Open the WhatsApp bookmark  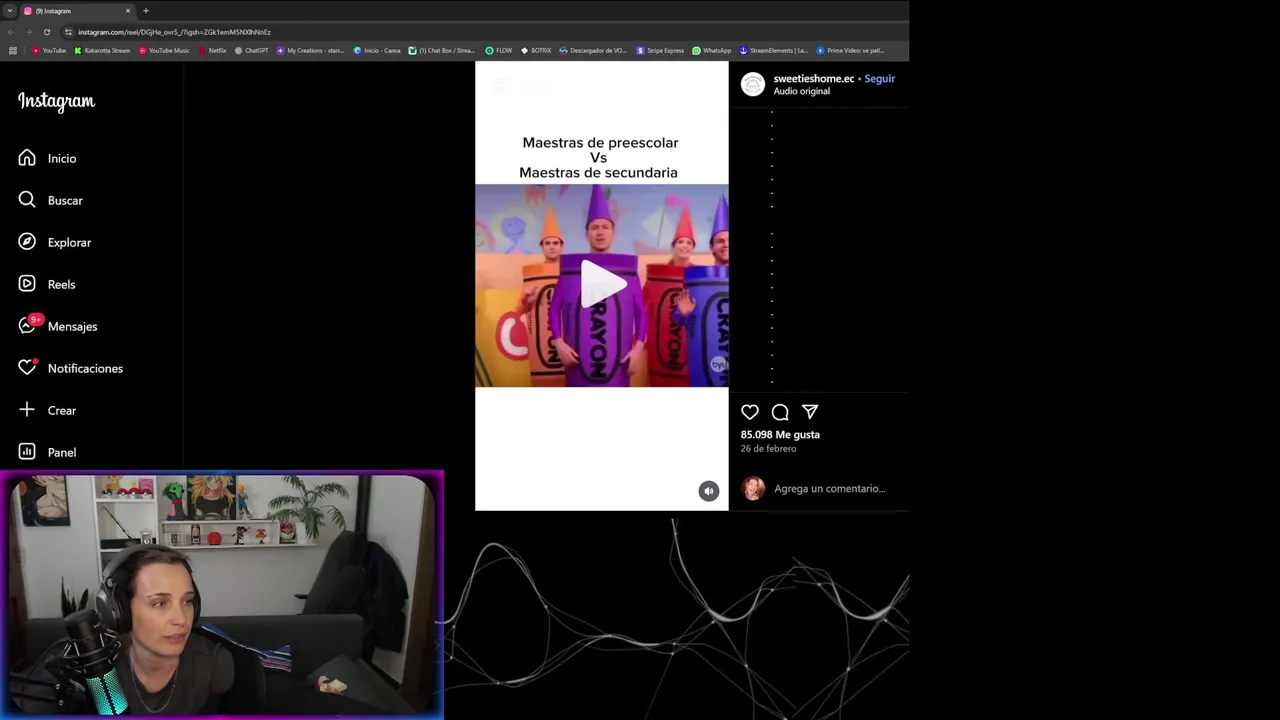(x=712, y=50)
